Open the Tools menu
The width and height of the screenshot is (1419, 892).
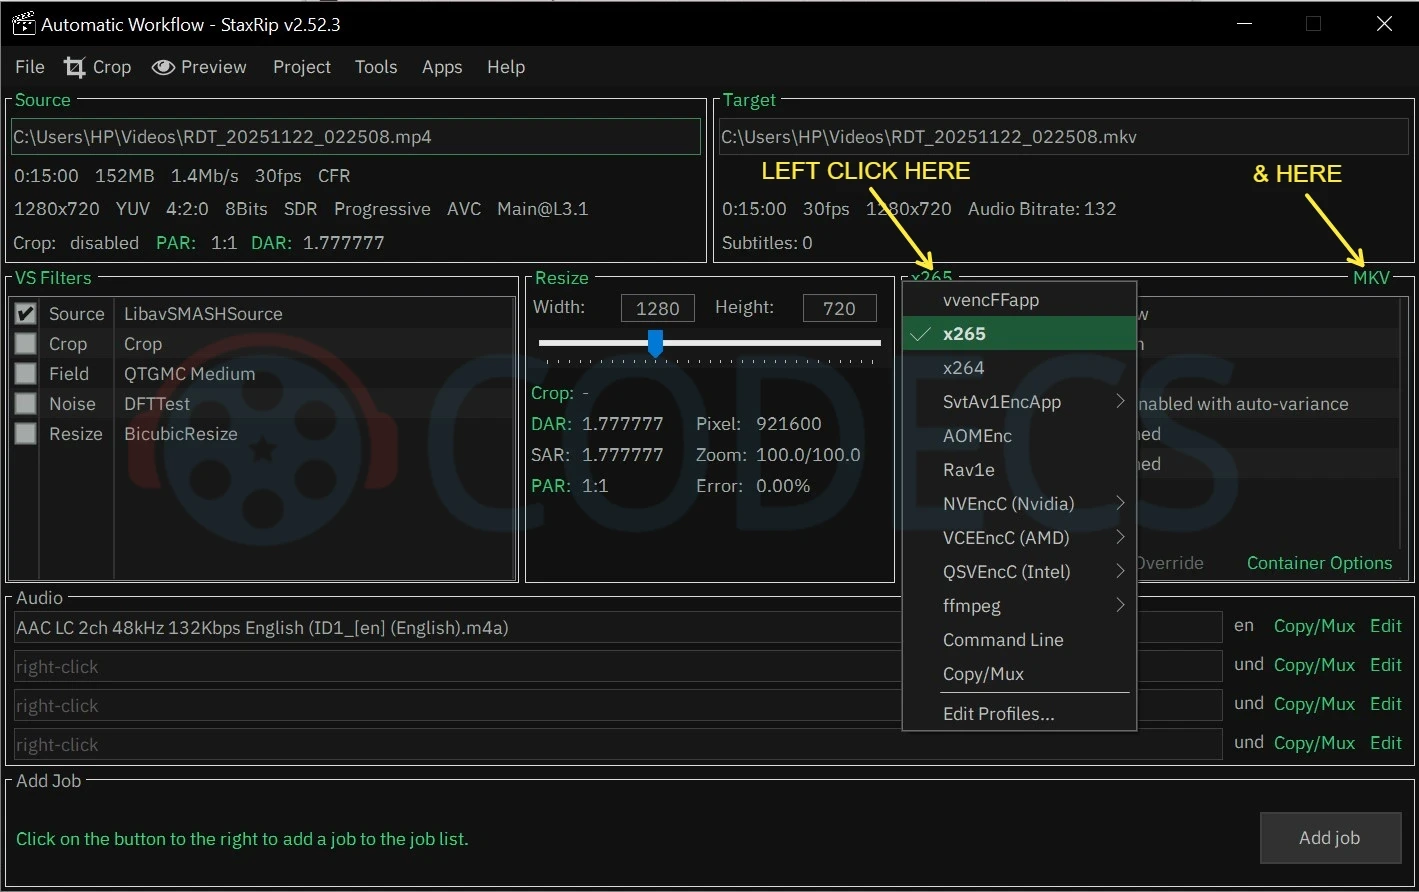click(x=376, y=67)
